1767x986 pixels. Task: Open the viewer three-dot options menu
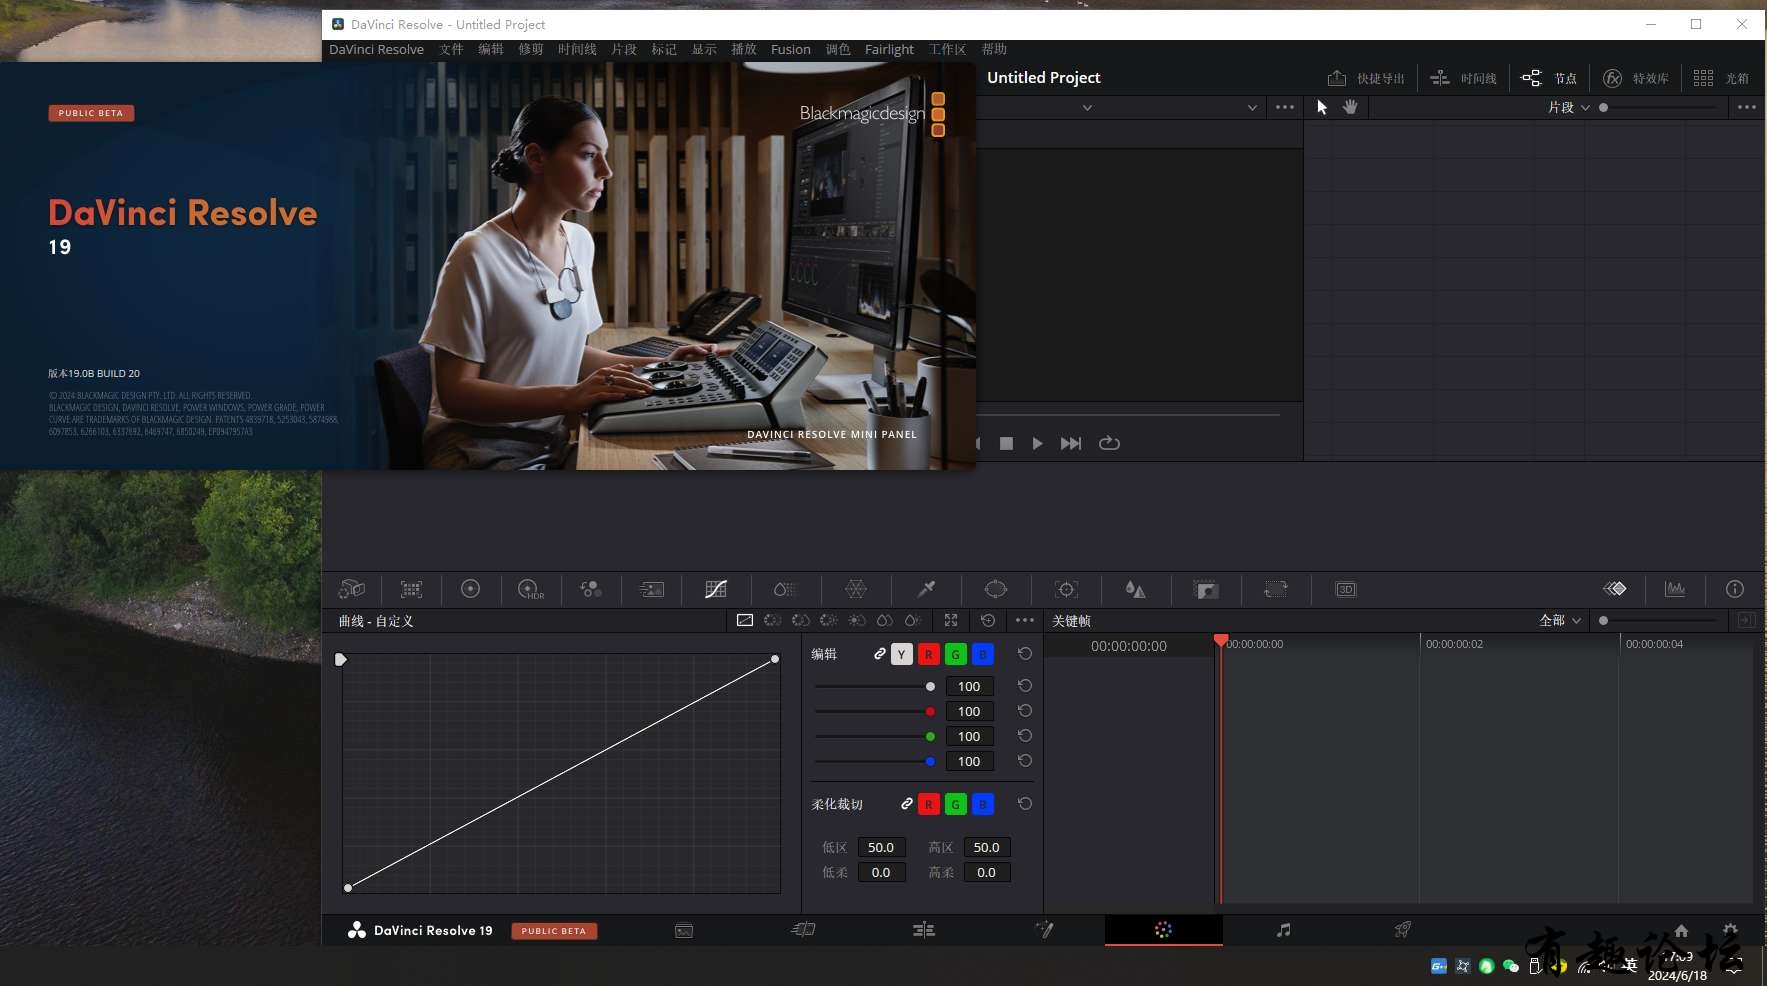pos(1285,107)
